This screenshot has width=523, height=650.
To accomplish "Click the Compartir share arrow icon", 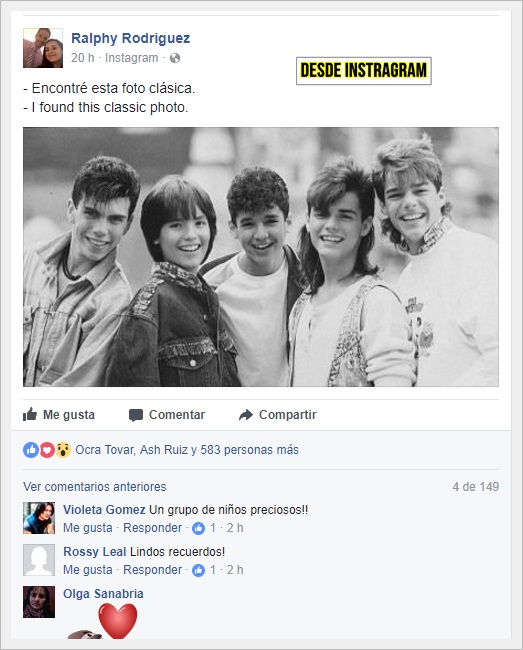I will (x=246, y=415).
